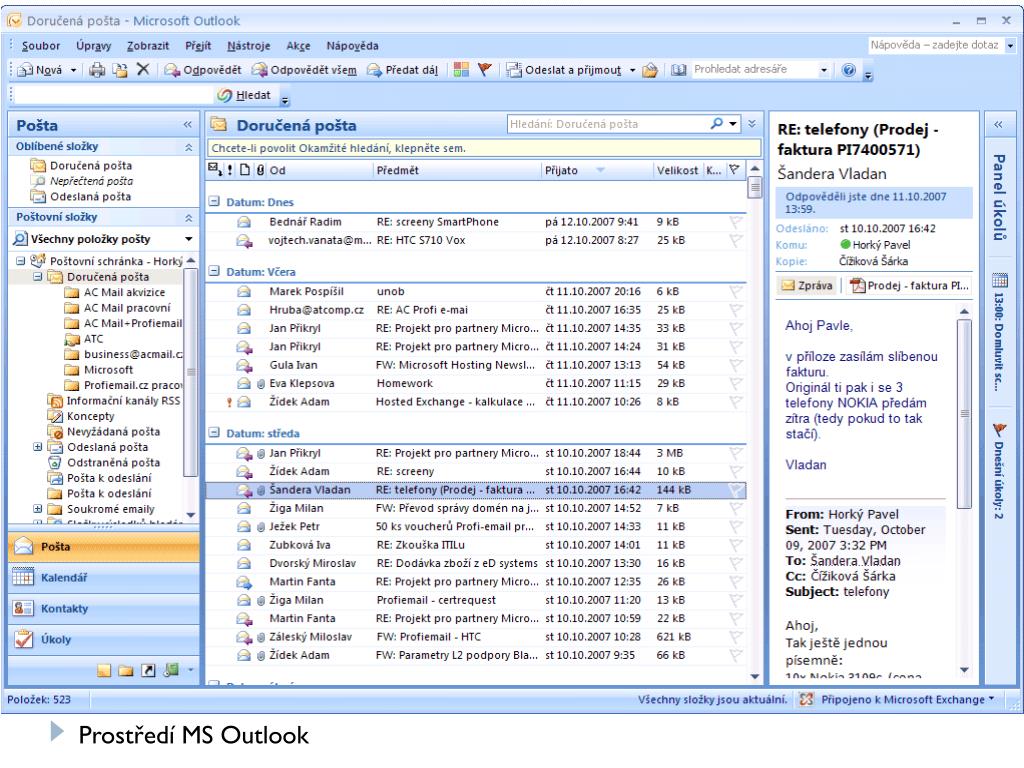This screenshot has width=1024, height=768.
Task: Click the Prohledat adresáře input box
Action: (754, 69)
